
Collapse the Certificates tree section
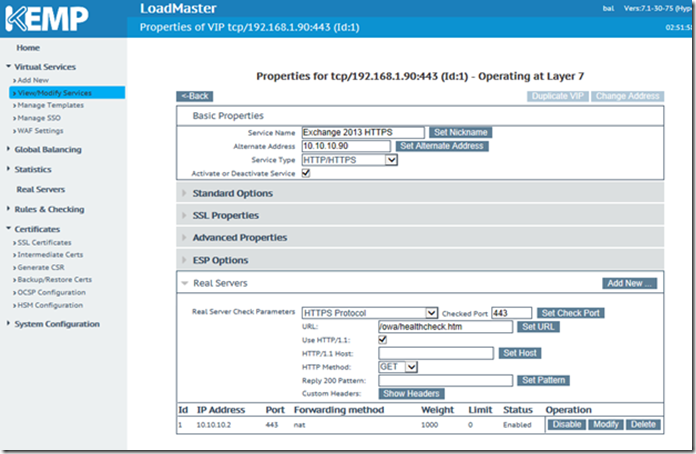tap(37, 229)
